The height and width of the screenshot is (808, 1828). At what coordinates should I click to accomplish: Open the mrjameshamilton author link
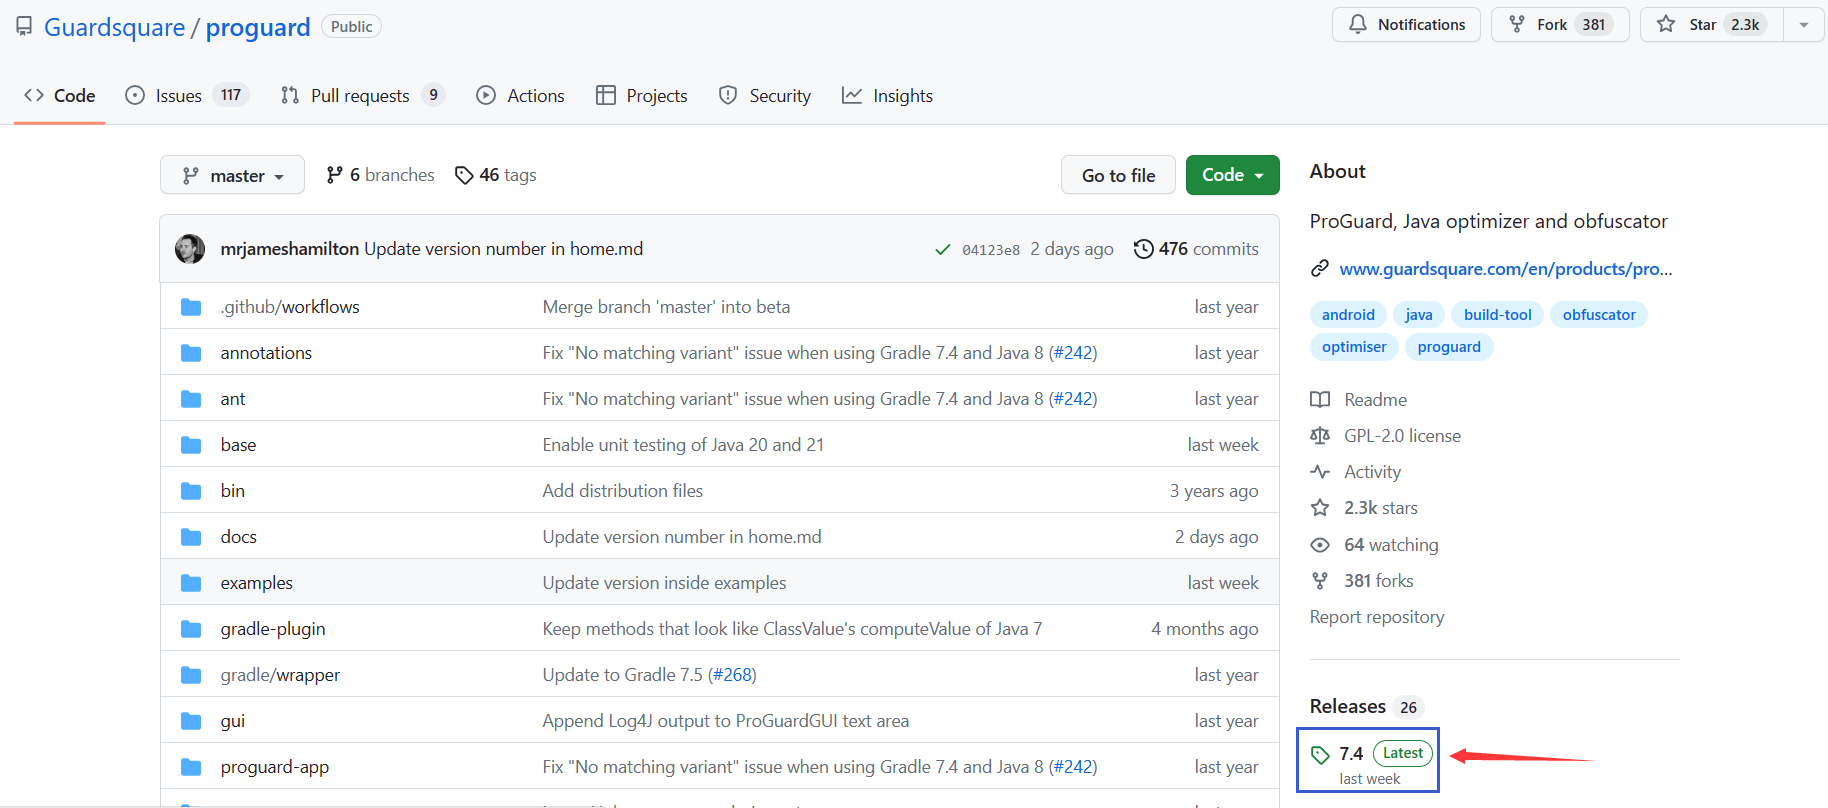[290, 249]
